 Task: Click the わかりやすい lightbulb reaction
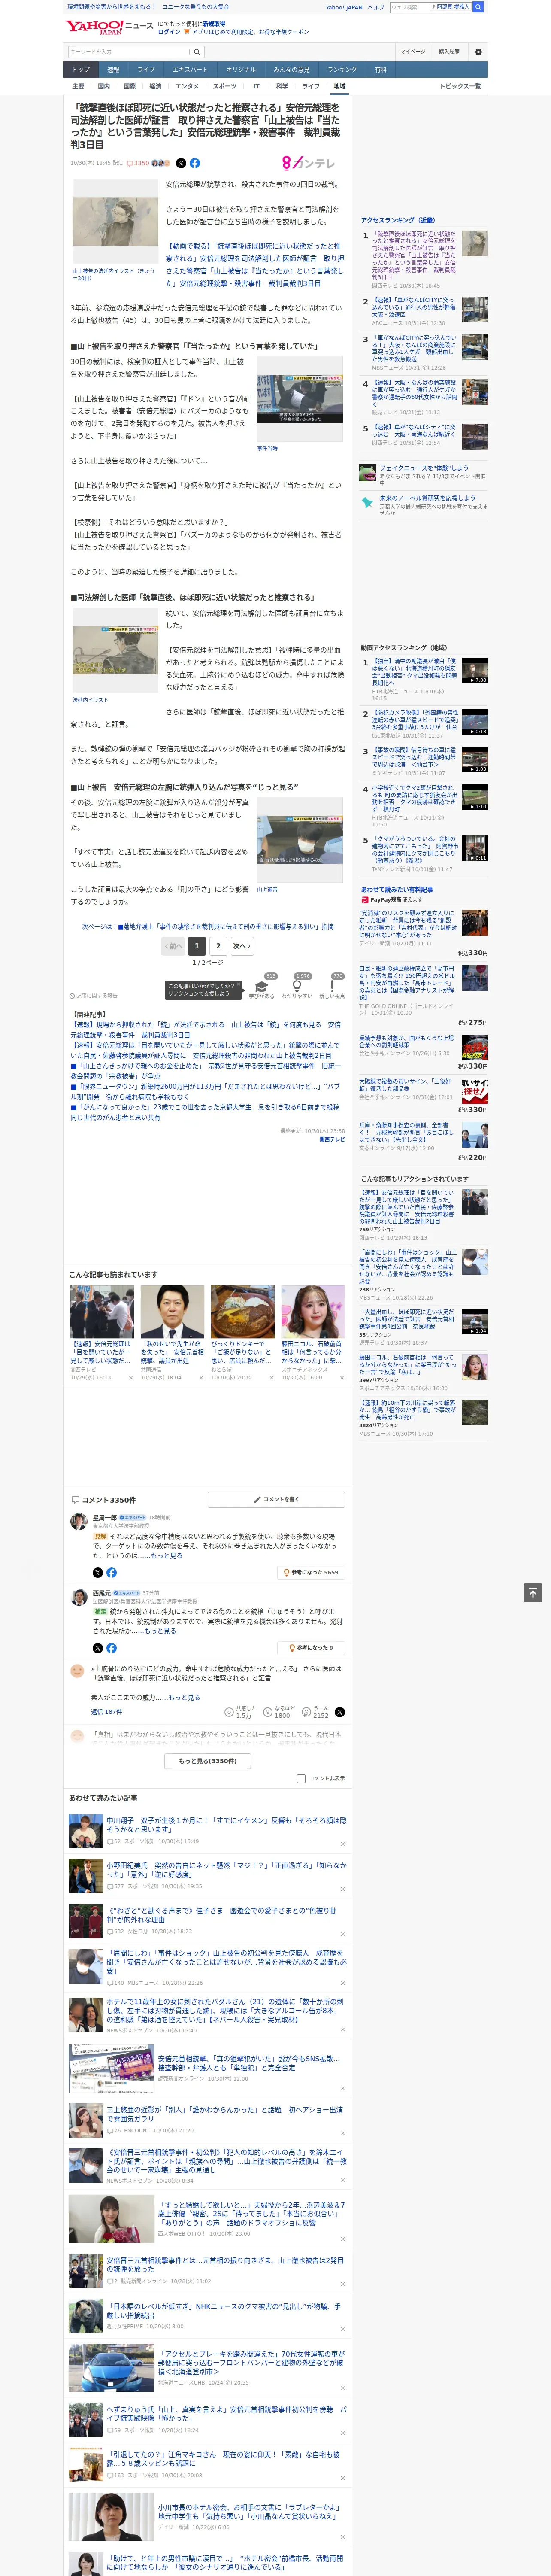tap(297, 987)
